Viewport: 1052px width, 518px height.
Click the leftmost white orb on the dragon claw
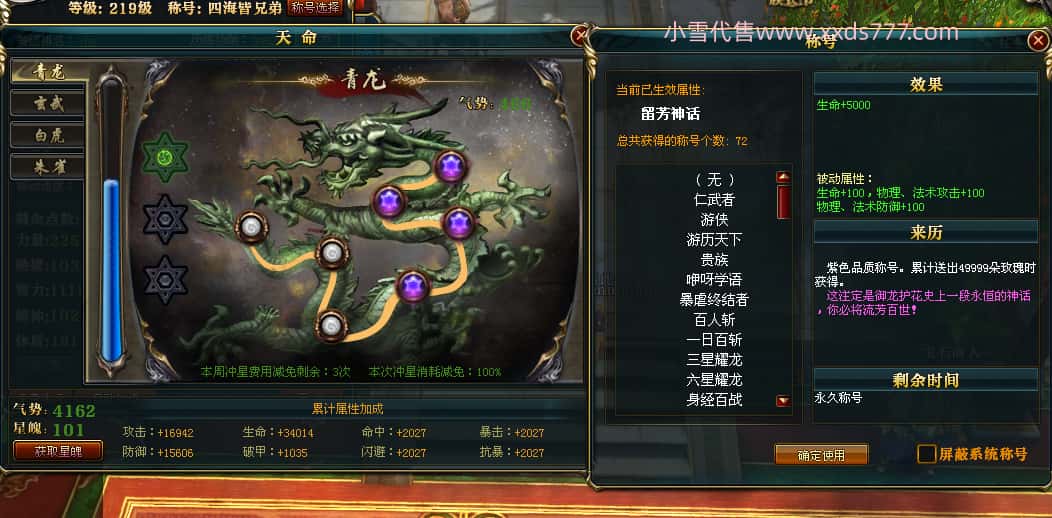coord(252,227)
